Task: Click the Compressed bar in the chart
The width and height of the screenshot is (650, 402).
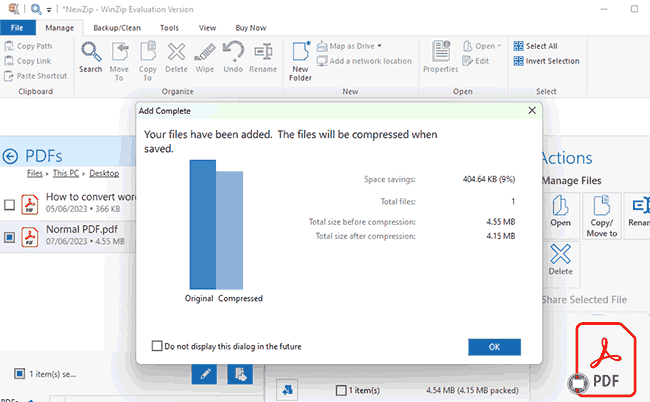Action: (230, 230)
